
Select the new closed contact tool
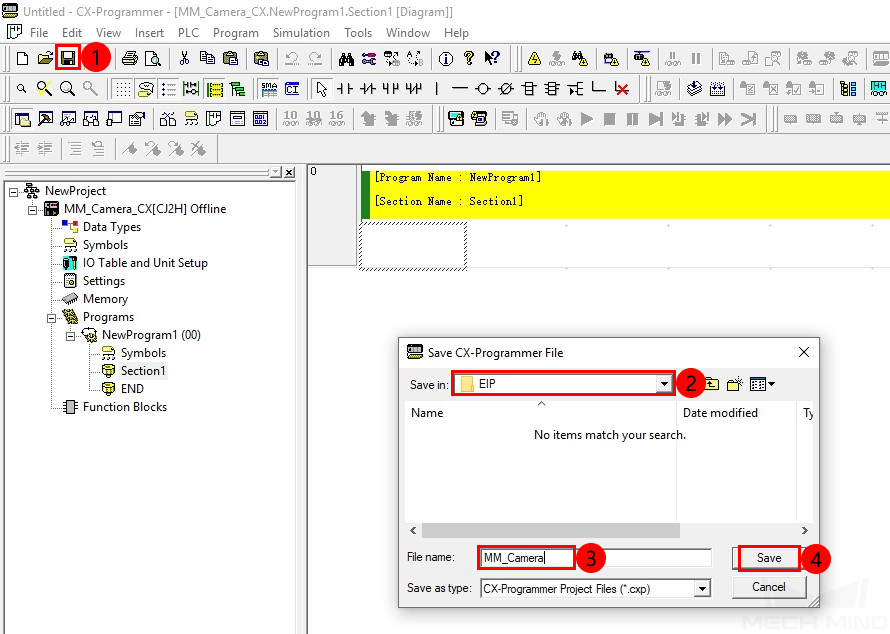368,89
